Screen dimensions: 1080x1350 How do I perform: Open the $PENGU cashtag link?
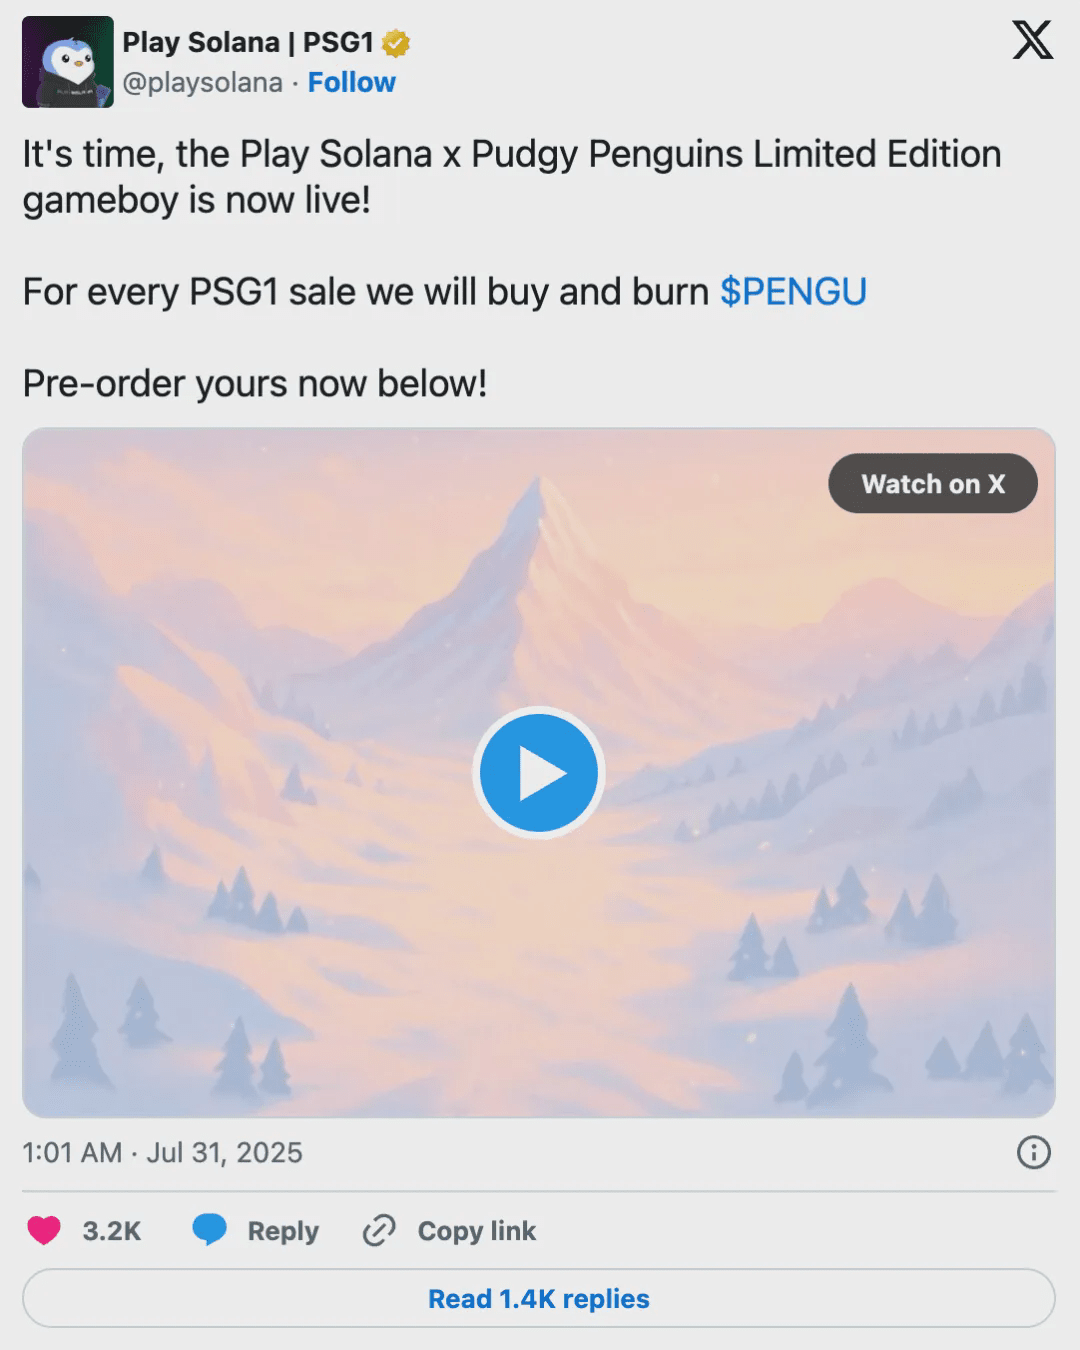point(793,292)
